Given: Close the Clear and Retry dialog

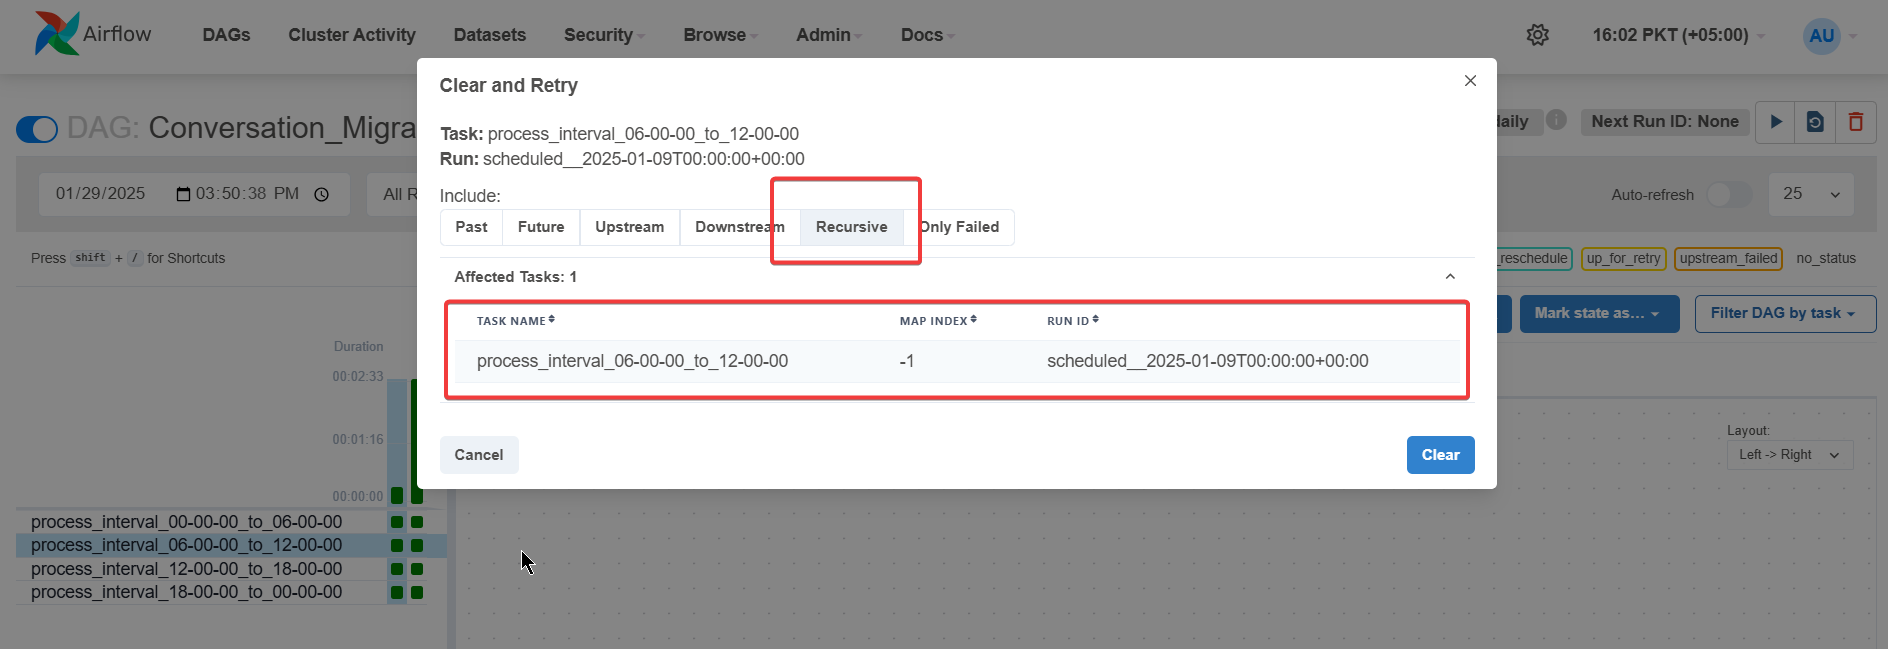Looking at the screenshot, I should [1470, 81].
